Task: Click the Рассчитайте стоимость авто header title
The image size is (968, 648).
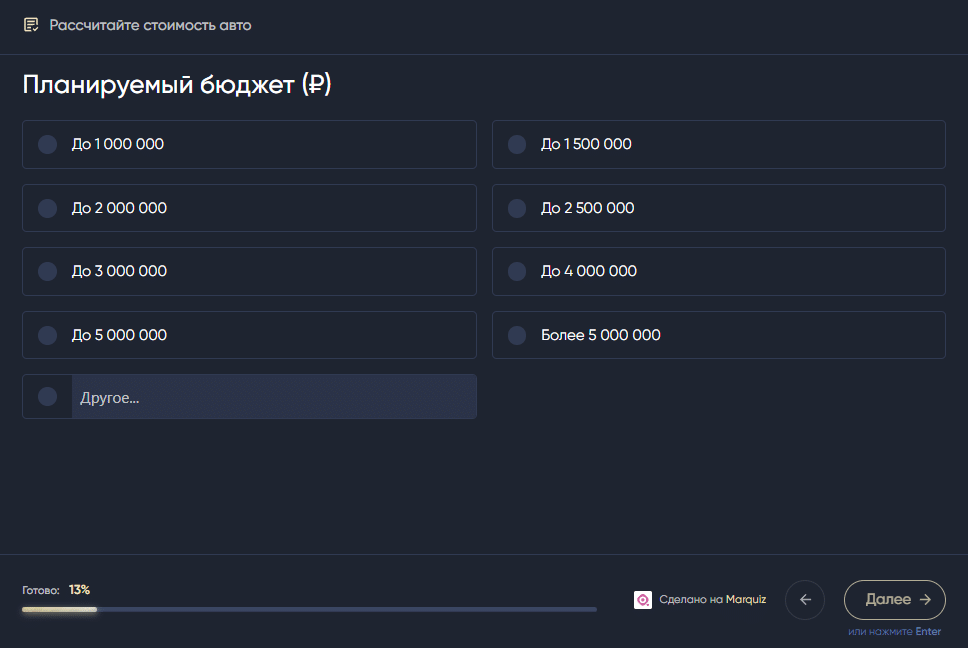Action: pyautogui.click(x=150, y=25)
